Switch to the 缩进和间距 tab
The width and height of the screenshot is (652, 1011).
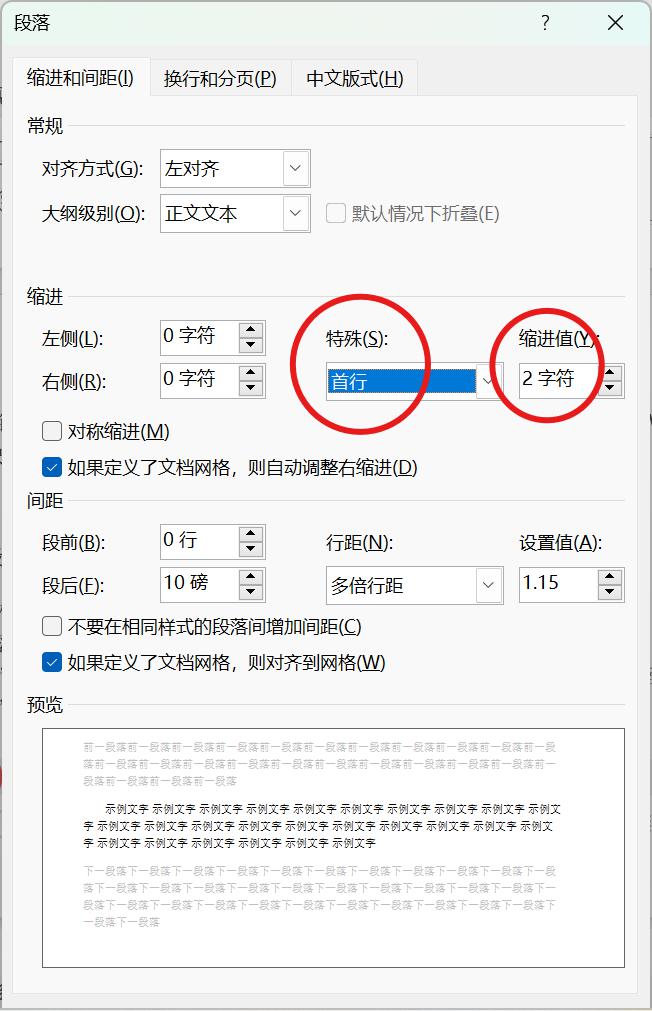tap(81, 78)
